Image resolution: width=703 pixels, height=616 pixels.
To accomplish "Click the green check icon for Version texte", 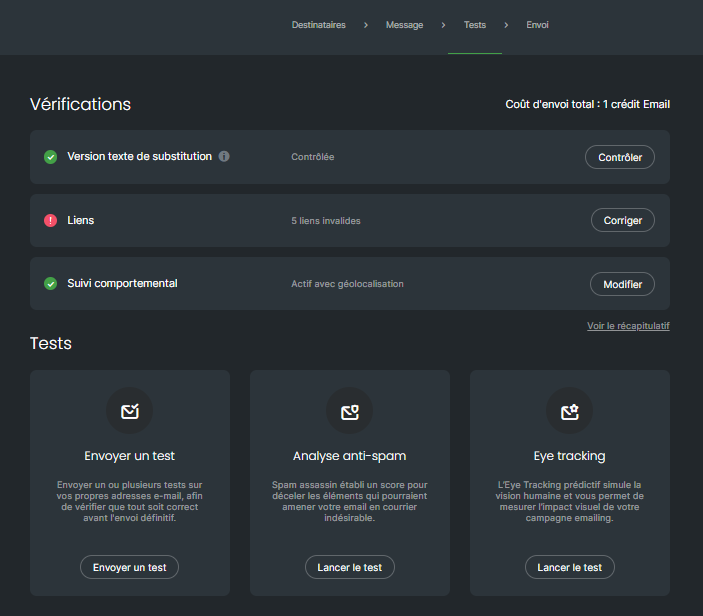I will [50, 157].
